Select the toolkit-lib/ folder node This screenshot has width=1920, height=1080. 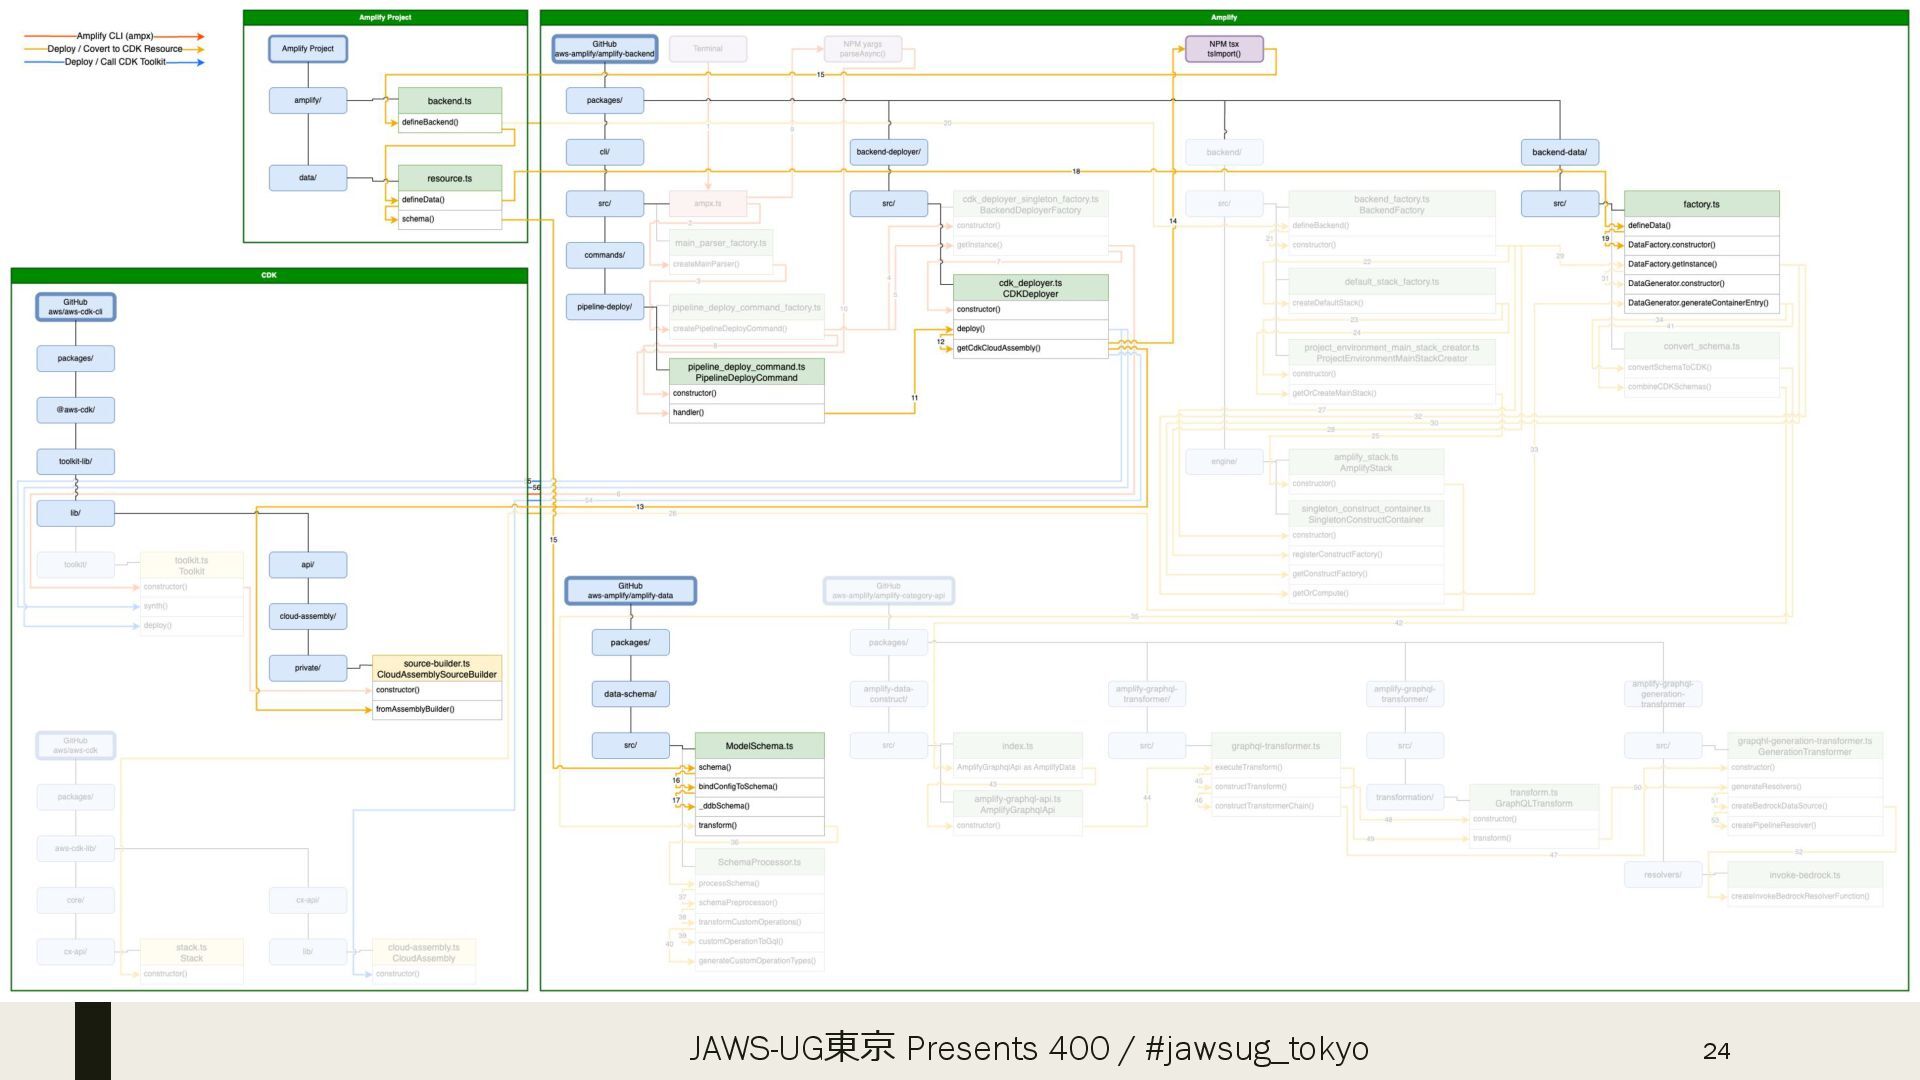click(75, 462)
